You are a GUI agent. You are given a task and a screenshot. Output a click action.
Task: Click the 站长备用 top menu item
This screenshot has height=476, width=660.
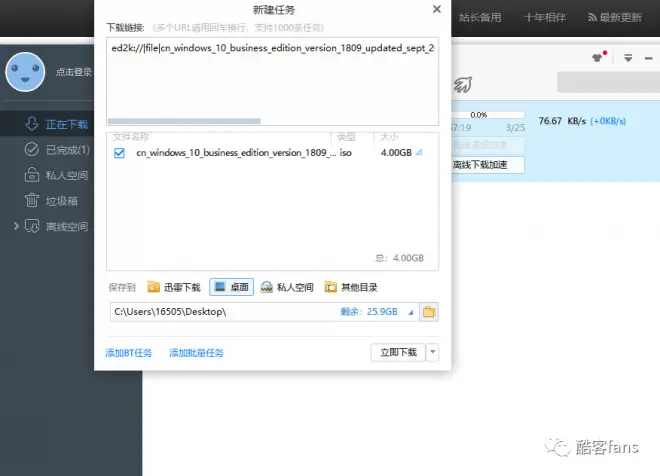tap(480, 17)
